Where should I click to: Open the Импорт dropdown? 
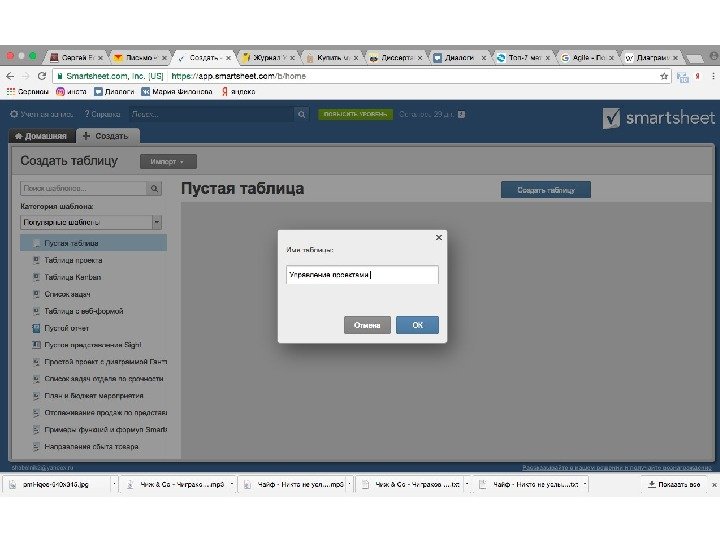pyautogui.click(x=168, y=162)
